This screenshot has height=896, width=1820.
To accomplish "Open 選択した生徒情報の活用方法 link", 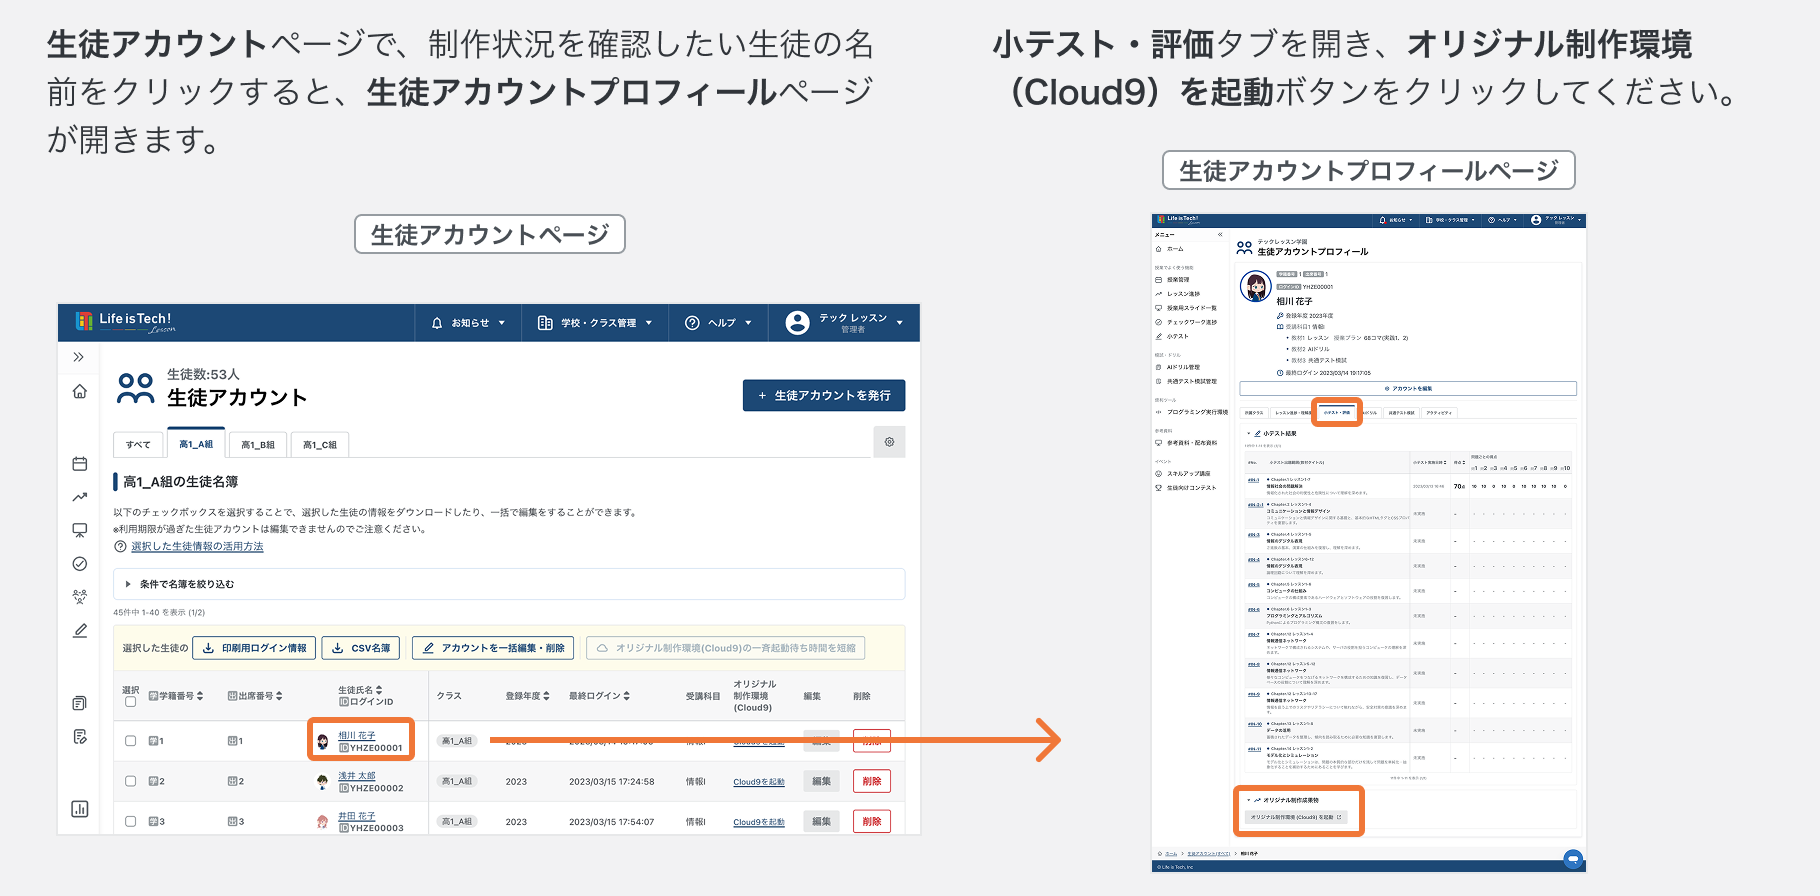I will coord(197,547).
